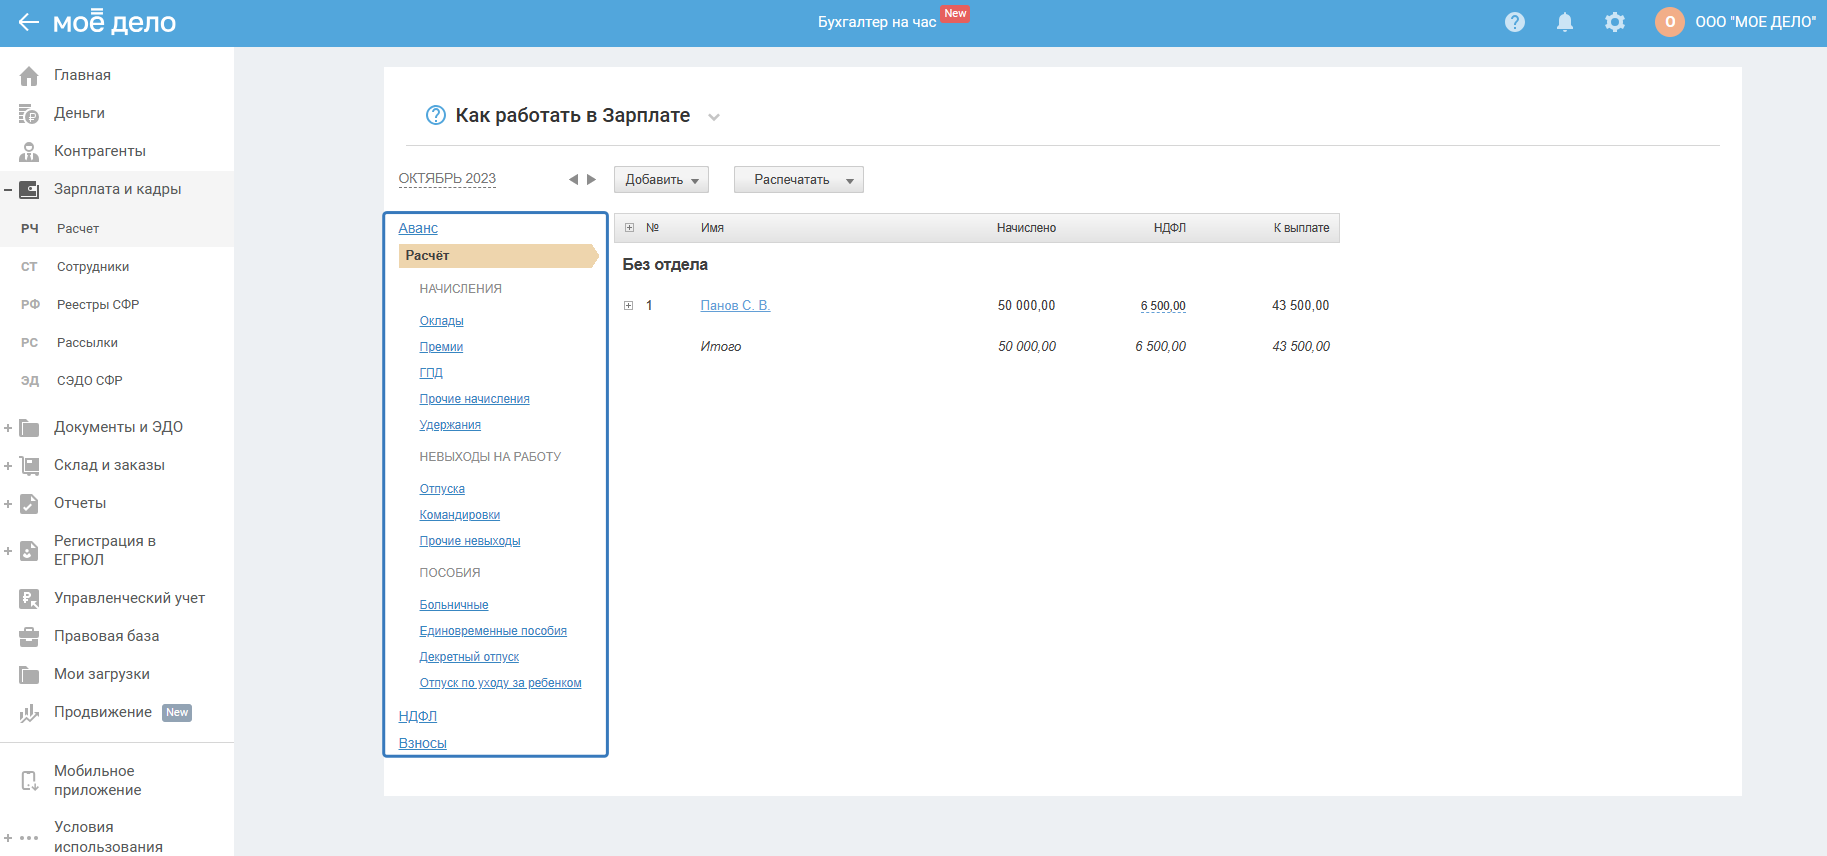
Task: Open the Добавить dropdown
Action: coord(660,180)
